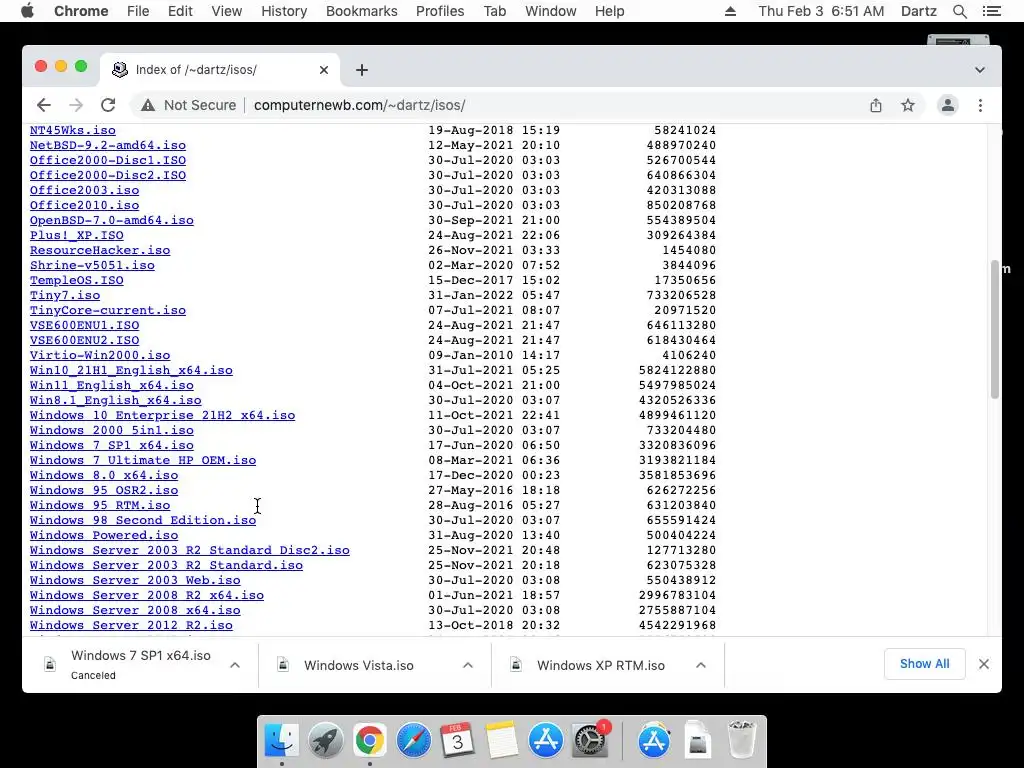Reload the current page
This screenshot has height=768, width=1024.
click(x=108, y=105)
